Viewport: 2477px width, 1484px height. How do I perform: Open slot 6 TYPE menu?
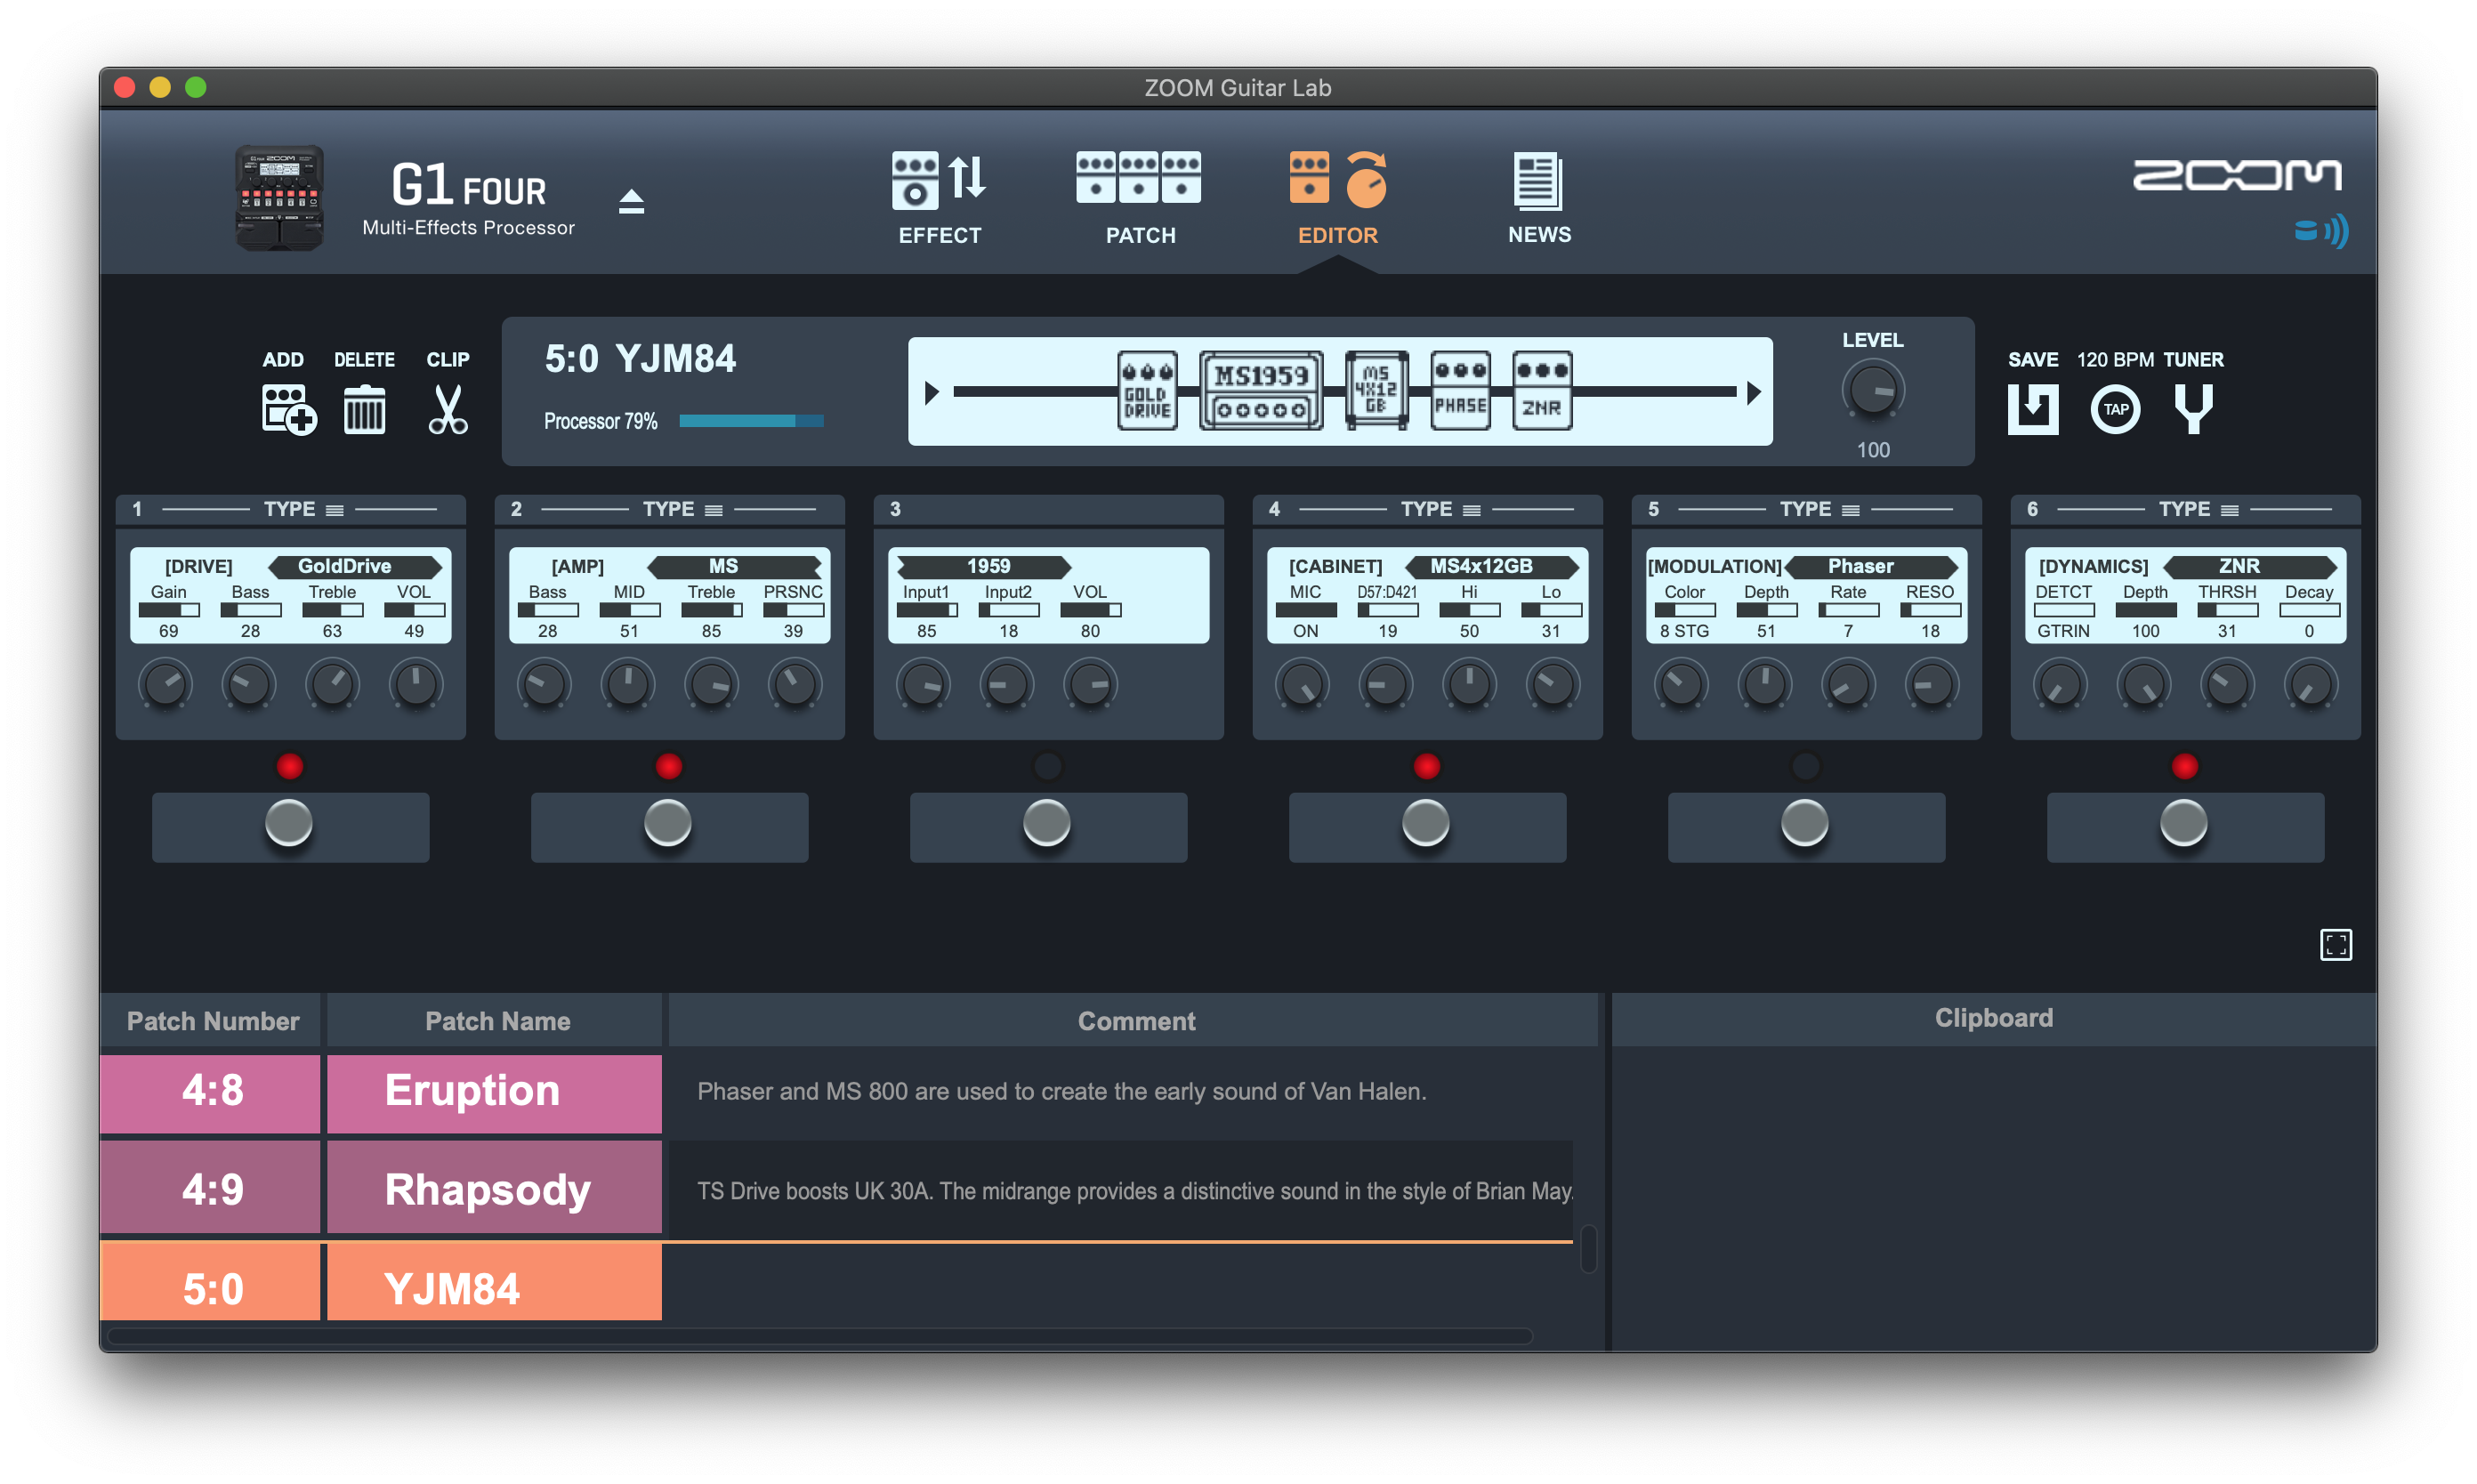pyautogui.click(x=2198, y=509)
